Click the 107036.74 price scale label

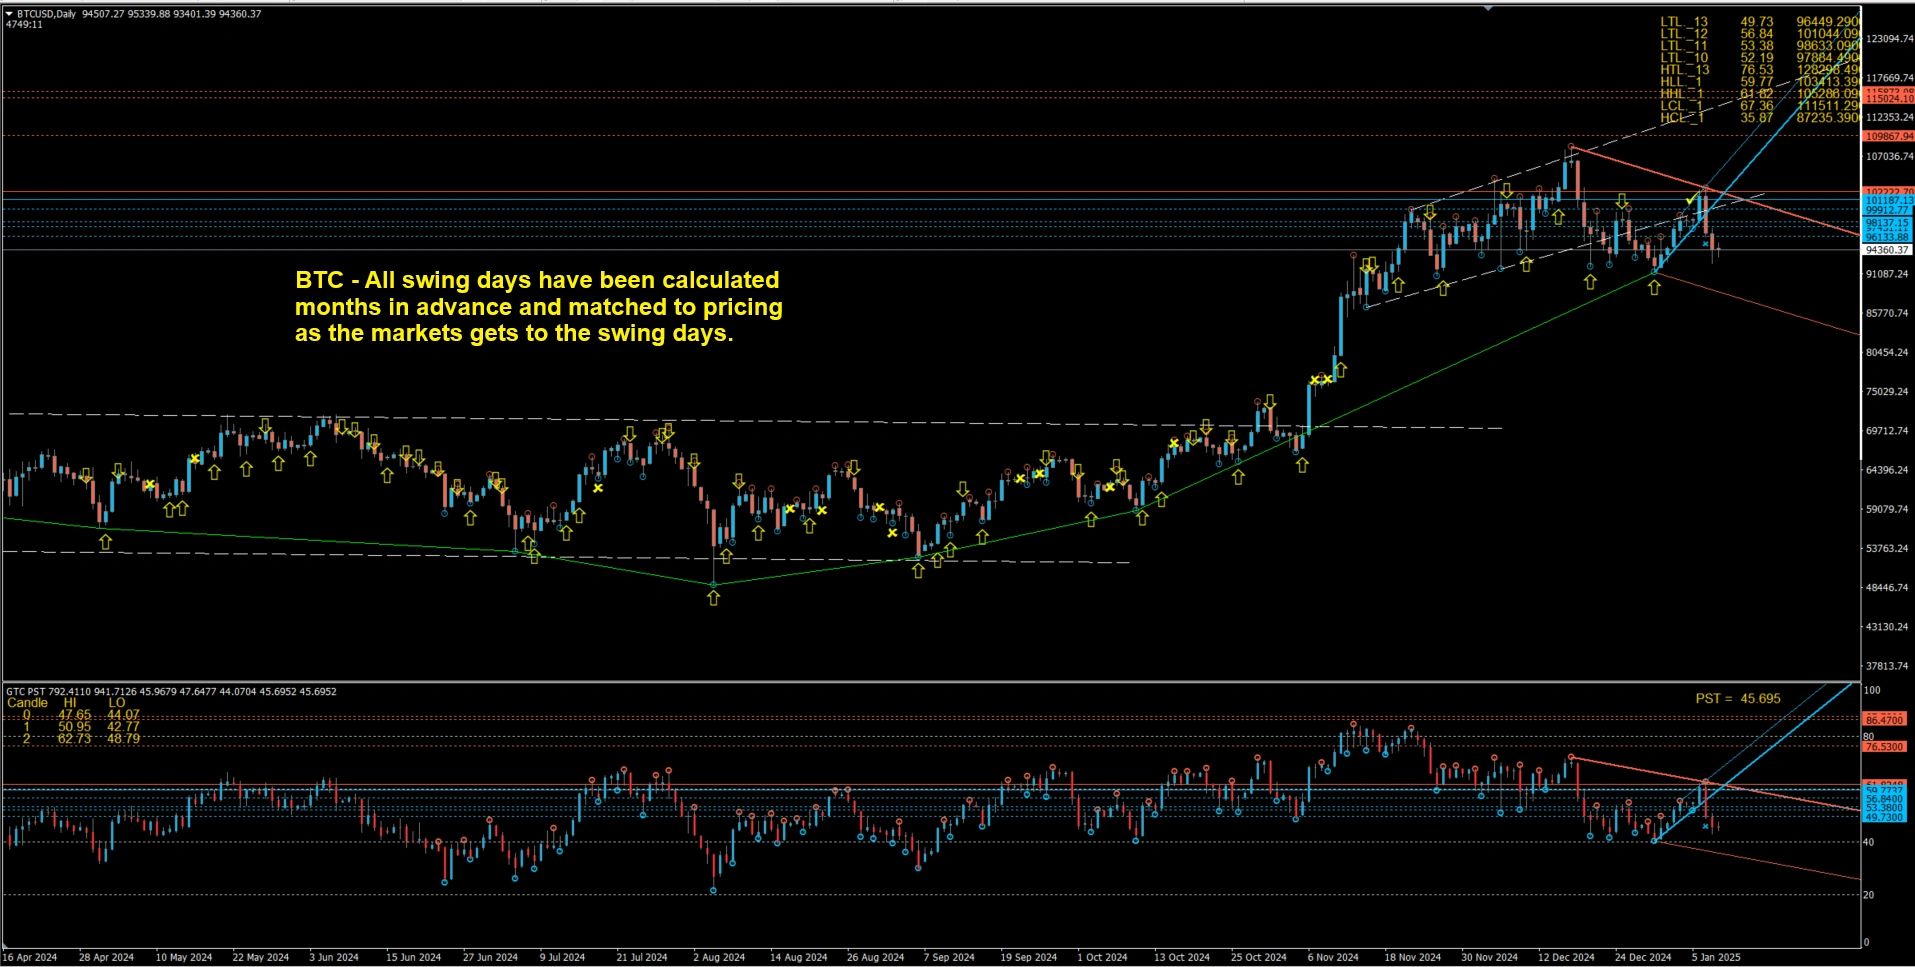point(1889,156)
